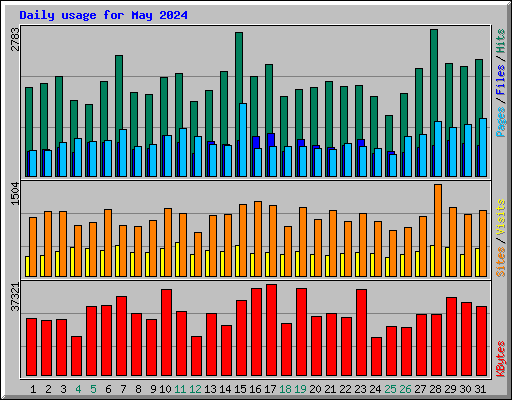Click day 1 on the x-axis
512x400 pixels.
[33, 389]
